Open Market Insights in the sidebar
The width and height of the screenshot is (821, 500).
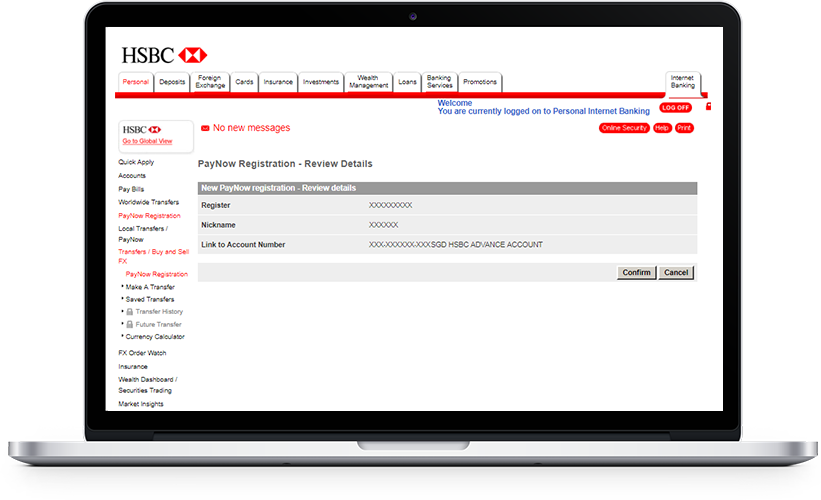pos(141,404)
